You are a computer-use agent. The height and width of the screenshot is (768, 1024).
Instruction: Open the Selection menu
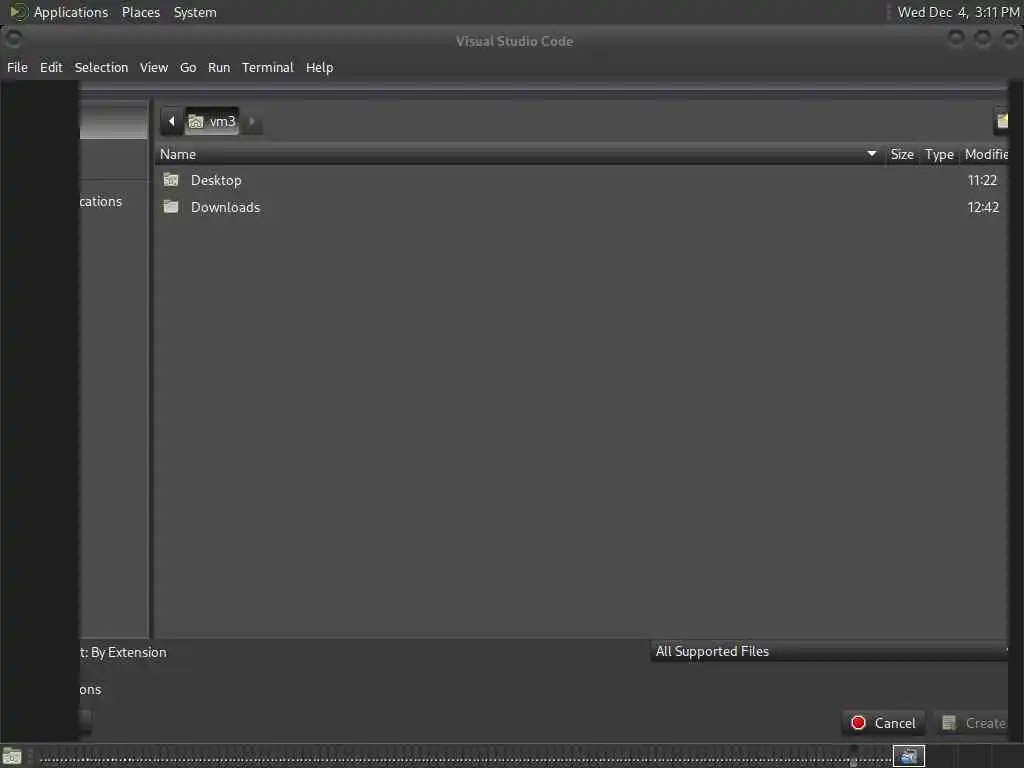click(101, 67)
